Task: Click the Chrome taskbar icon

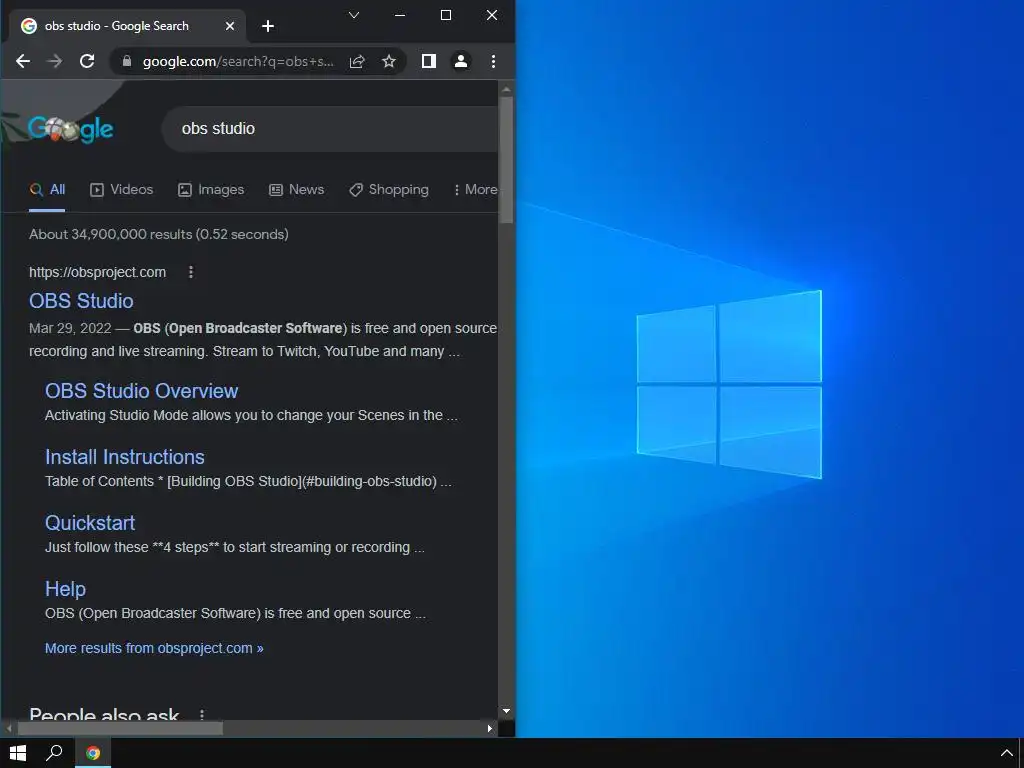Action: click(x=93, y=753)
